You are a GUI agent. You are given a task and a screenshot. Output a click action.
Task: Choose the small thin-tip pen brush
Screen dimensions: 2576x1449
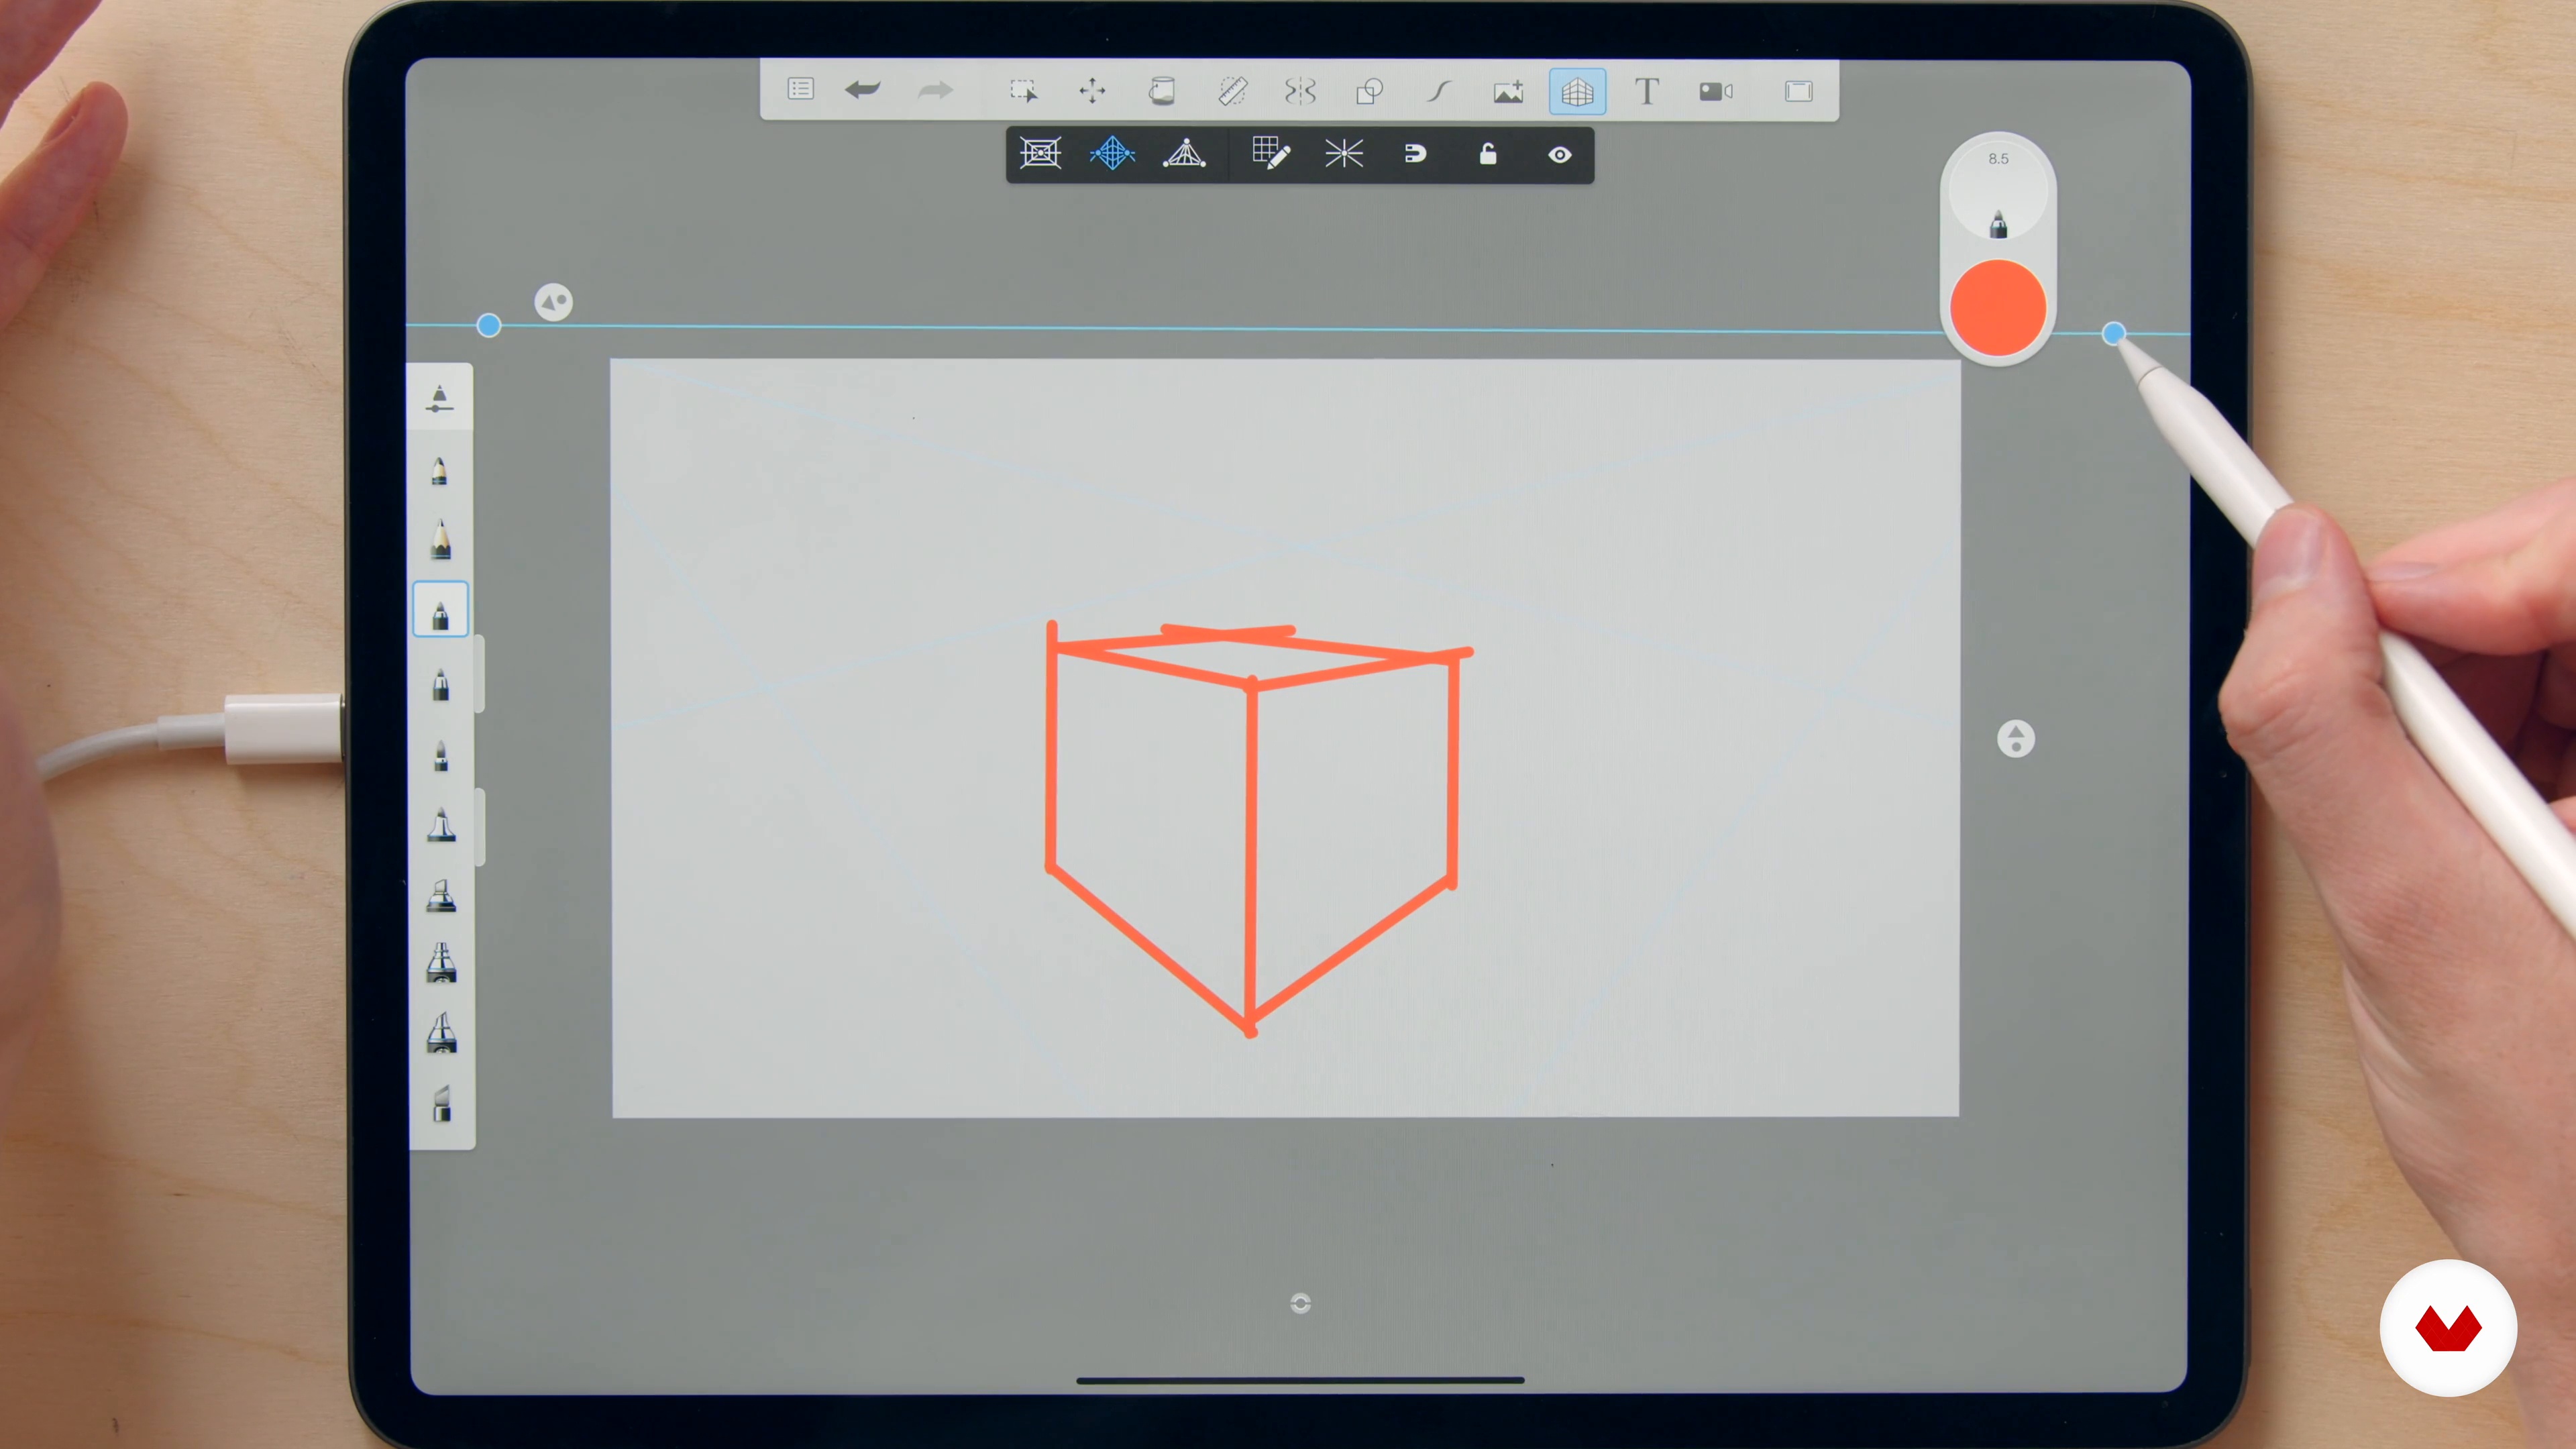440,756
